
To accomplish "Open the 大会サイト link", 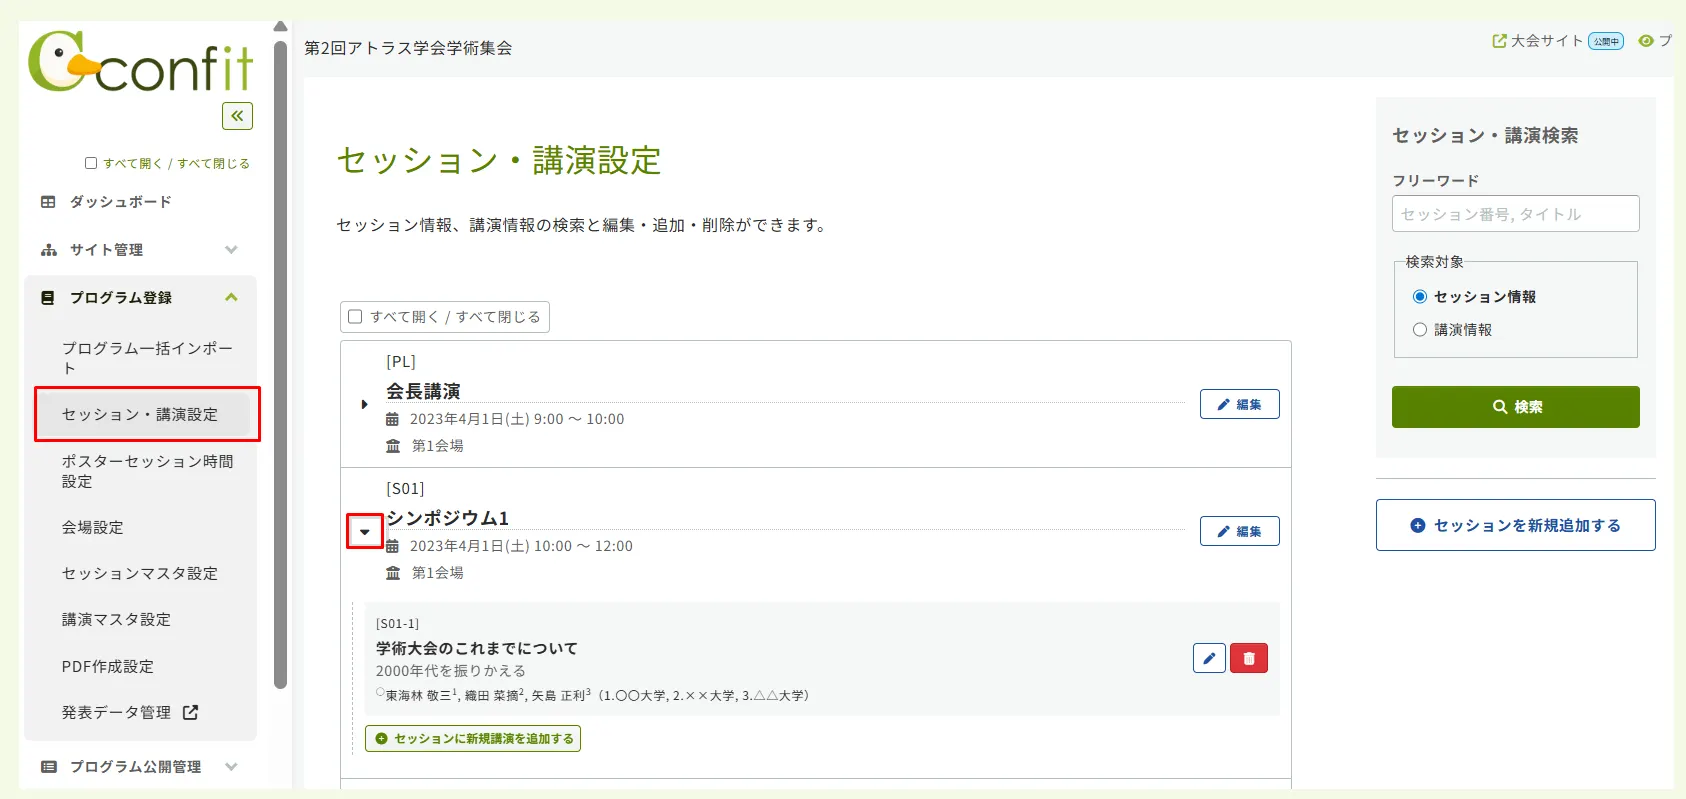I will coord(1538,41).
